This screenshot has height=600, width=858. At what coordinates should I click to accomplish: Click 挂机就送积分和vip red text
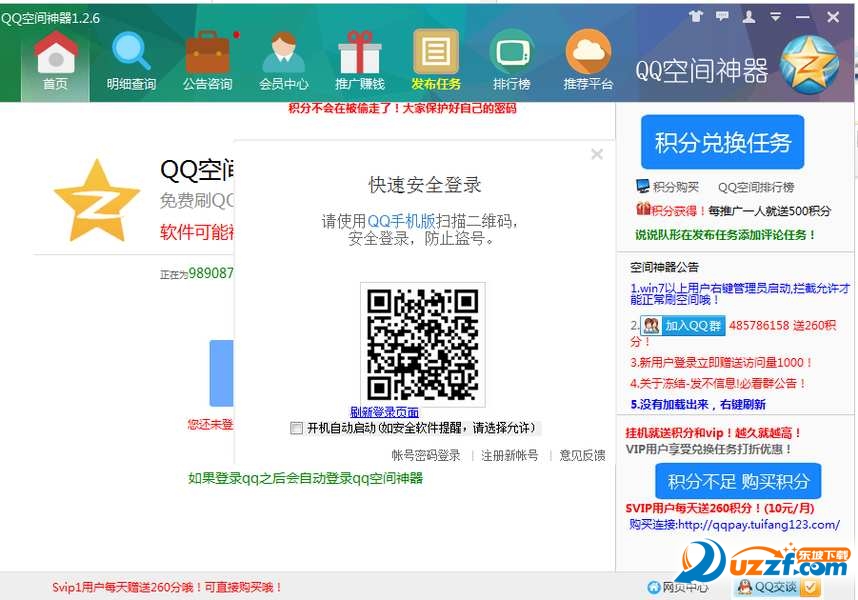[714, 433]
